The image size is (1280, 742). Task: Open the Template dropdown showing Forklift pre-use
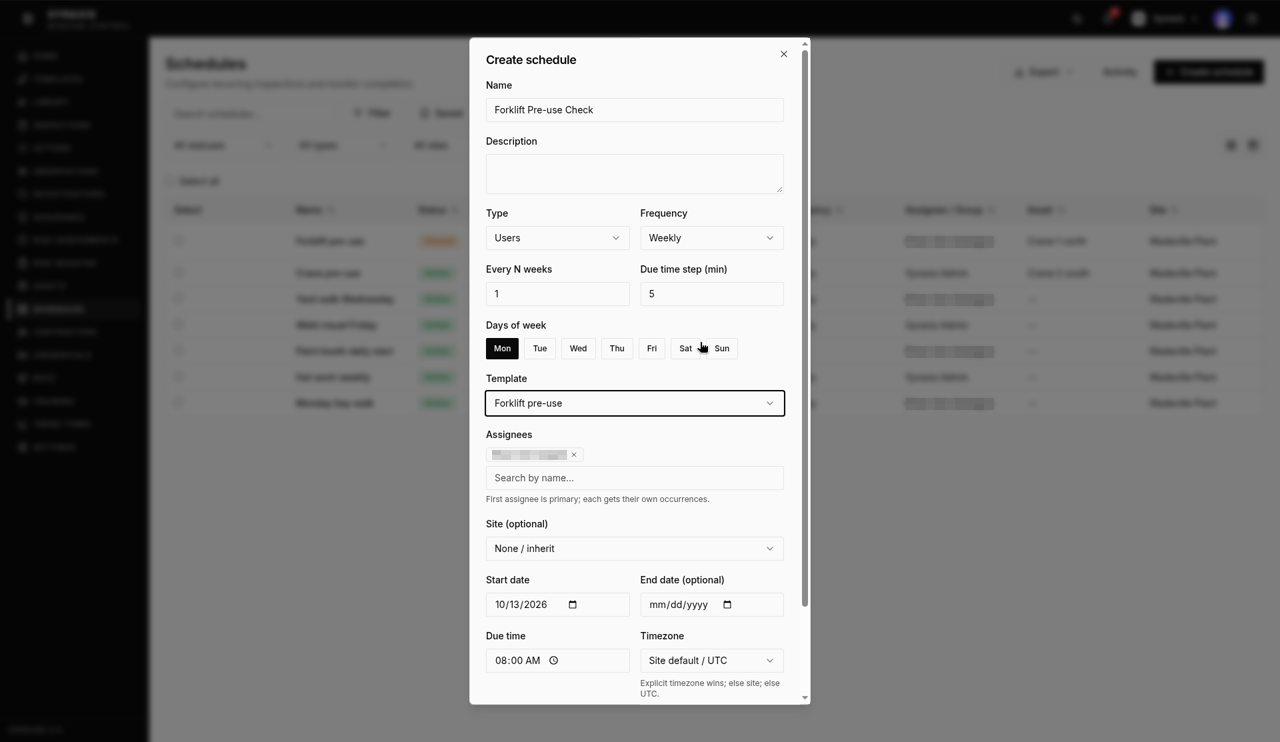pyautogui.click(x=635, y=403)
